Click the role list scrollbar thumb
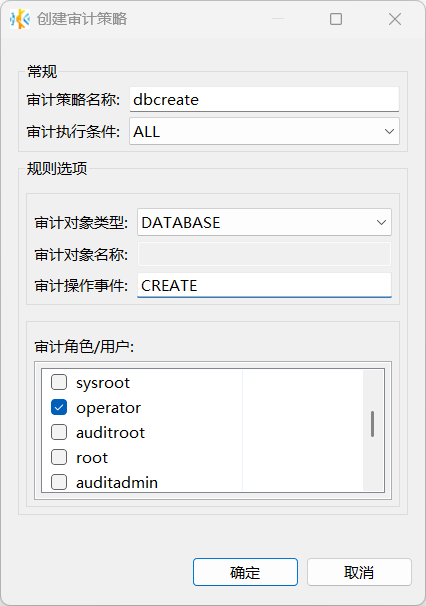Image resolution: width=426 pixels, height=606 pixels. coord(372,424)
